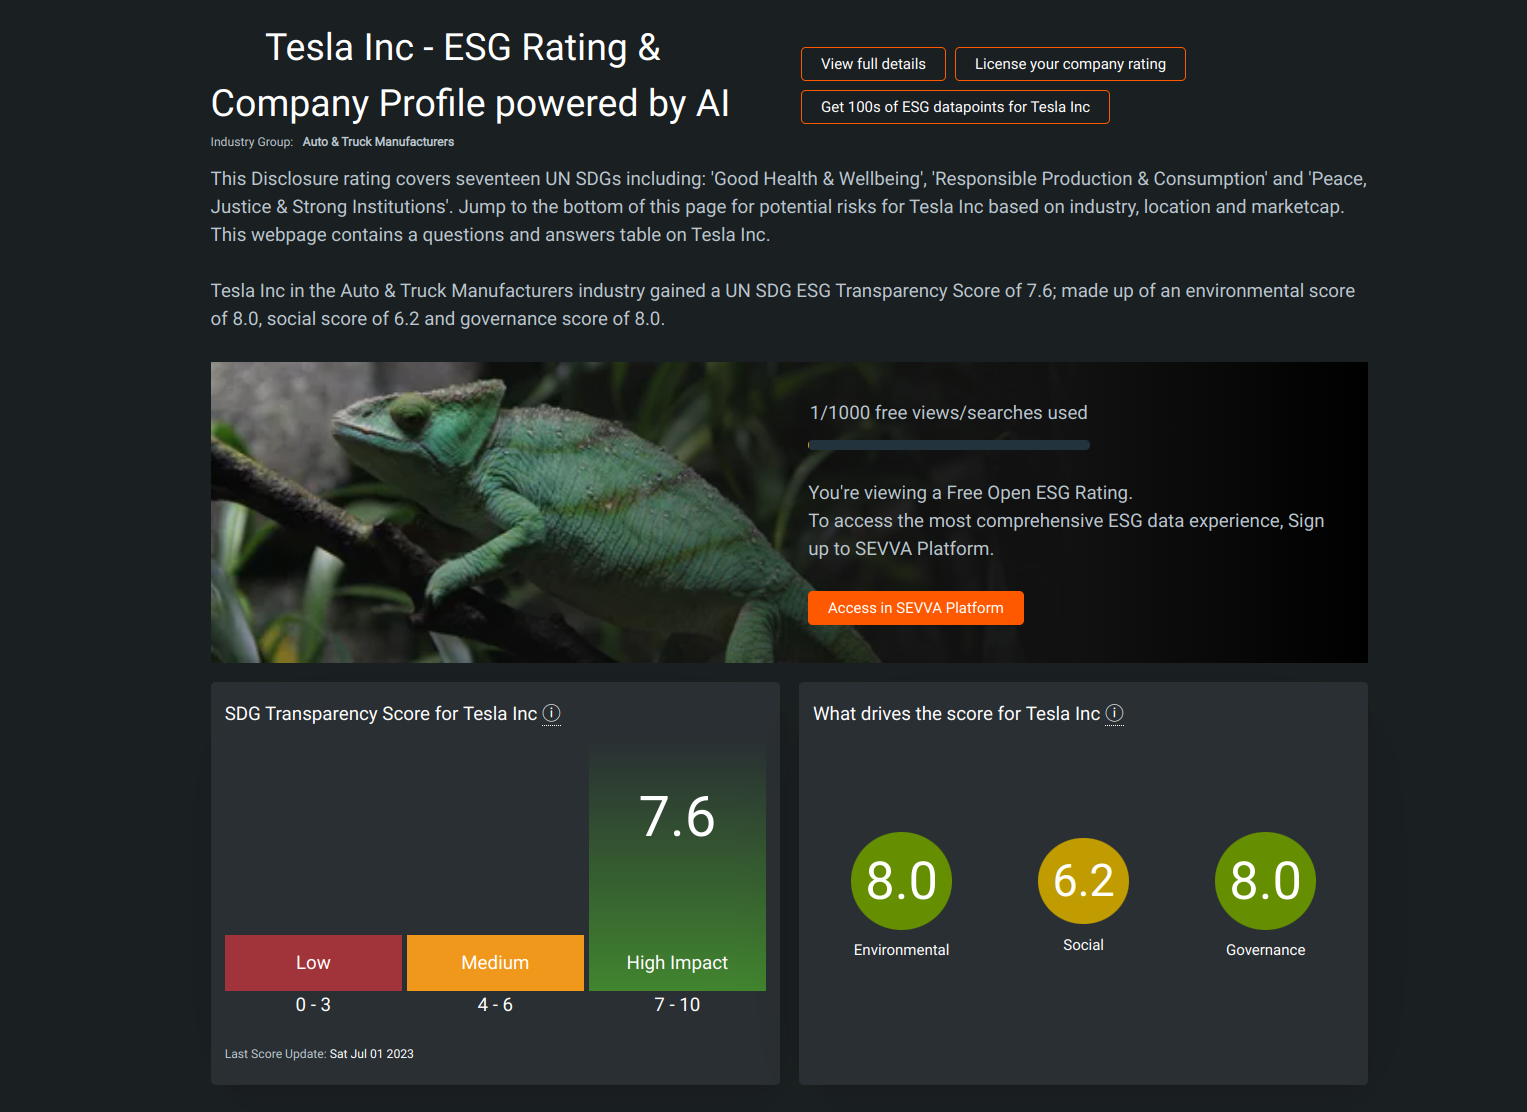Click License your company rating button
This screenshot has width=1527, height=1112.
coord(1070,64)
